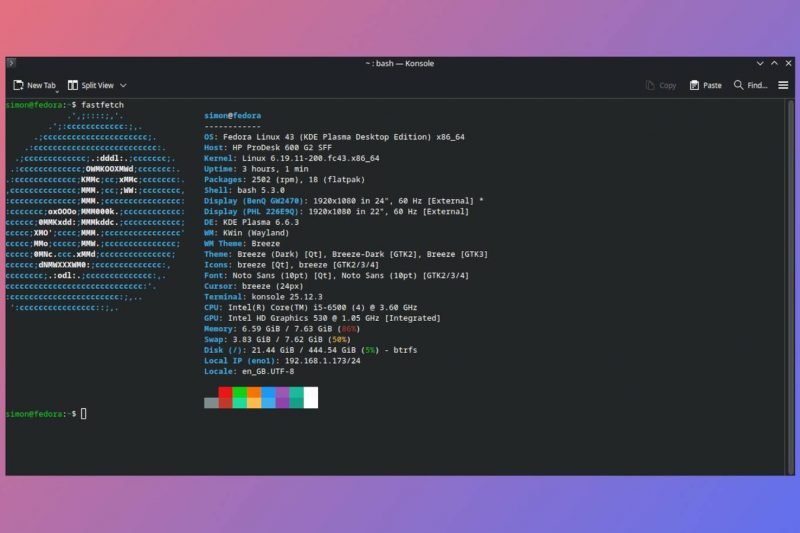The height and width of the screenshot is (533, 800).
Task: Click the red color block in fastfetch palette
Action: (225, 393)
